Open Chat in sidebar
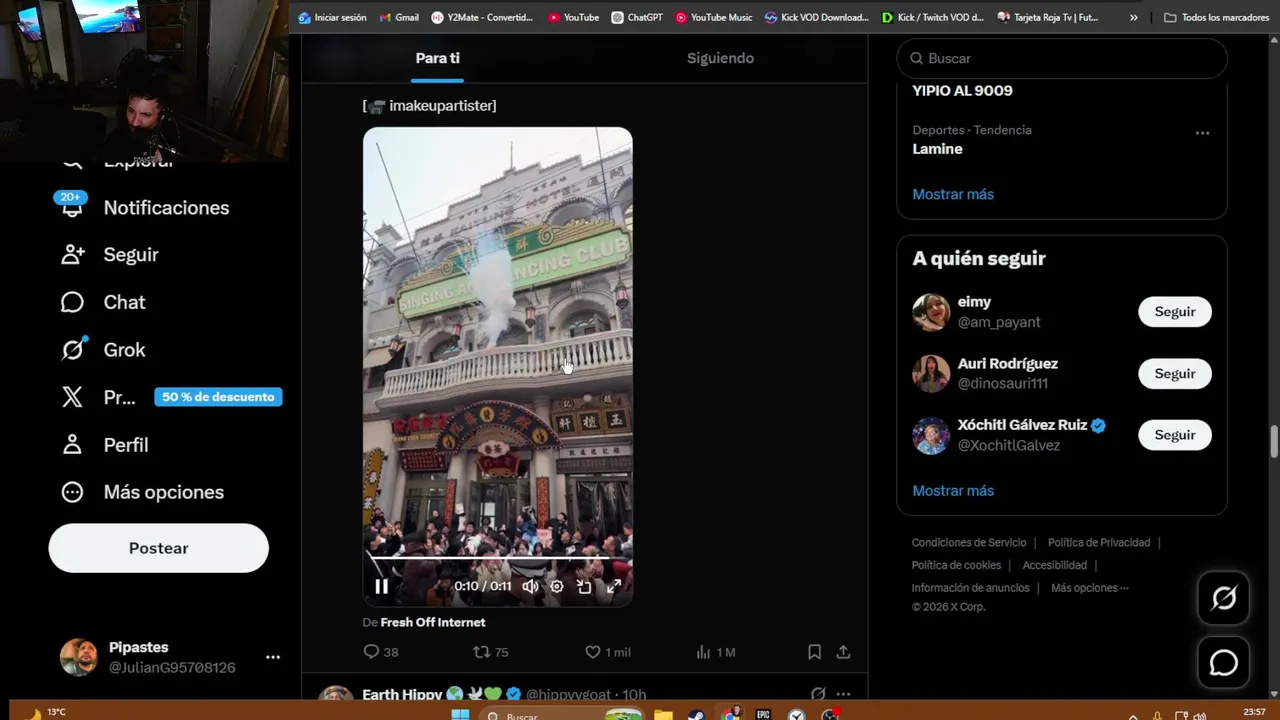Image resolution: width=1280 pixels, height=720 pixels. pos(103,302)
